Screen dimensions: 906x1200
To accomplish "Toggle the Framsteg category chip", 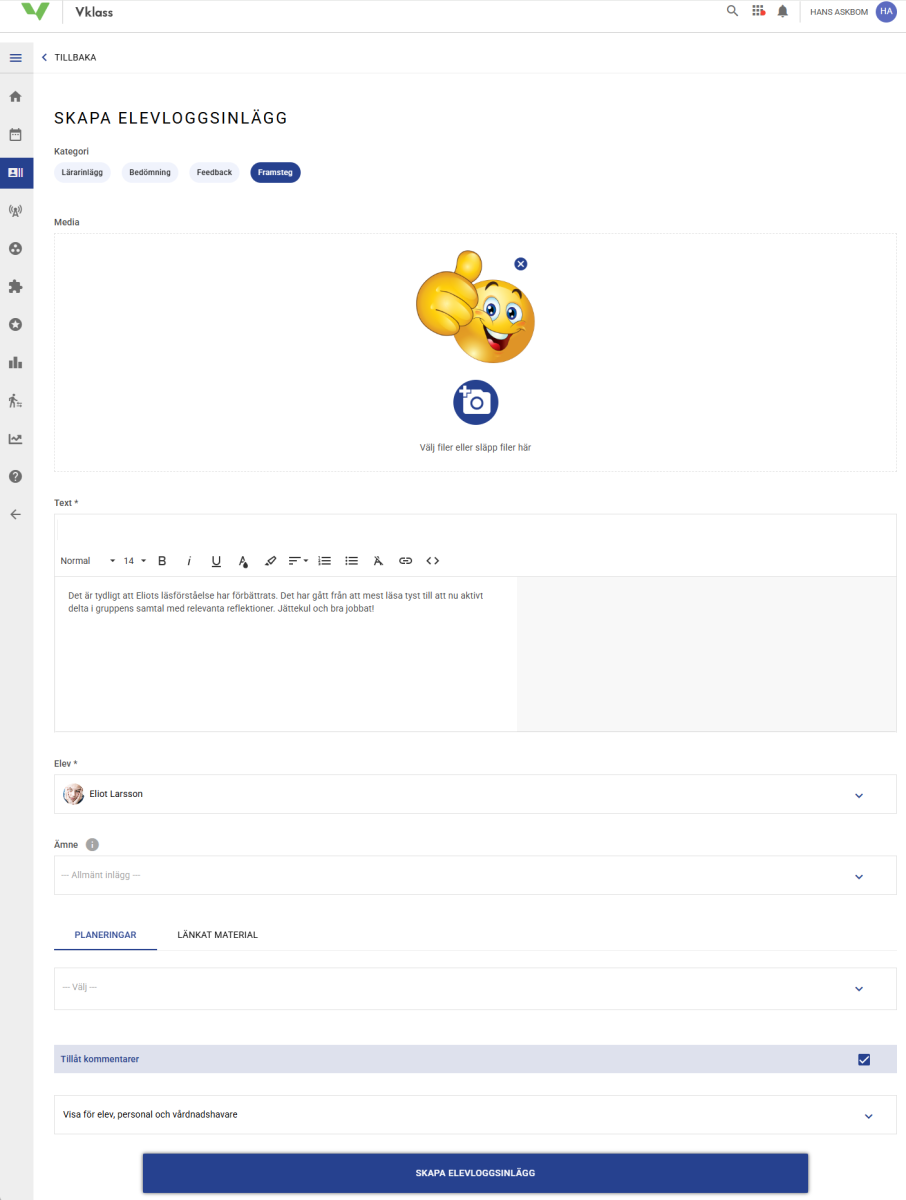I will tap(275, 172).
